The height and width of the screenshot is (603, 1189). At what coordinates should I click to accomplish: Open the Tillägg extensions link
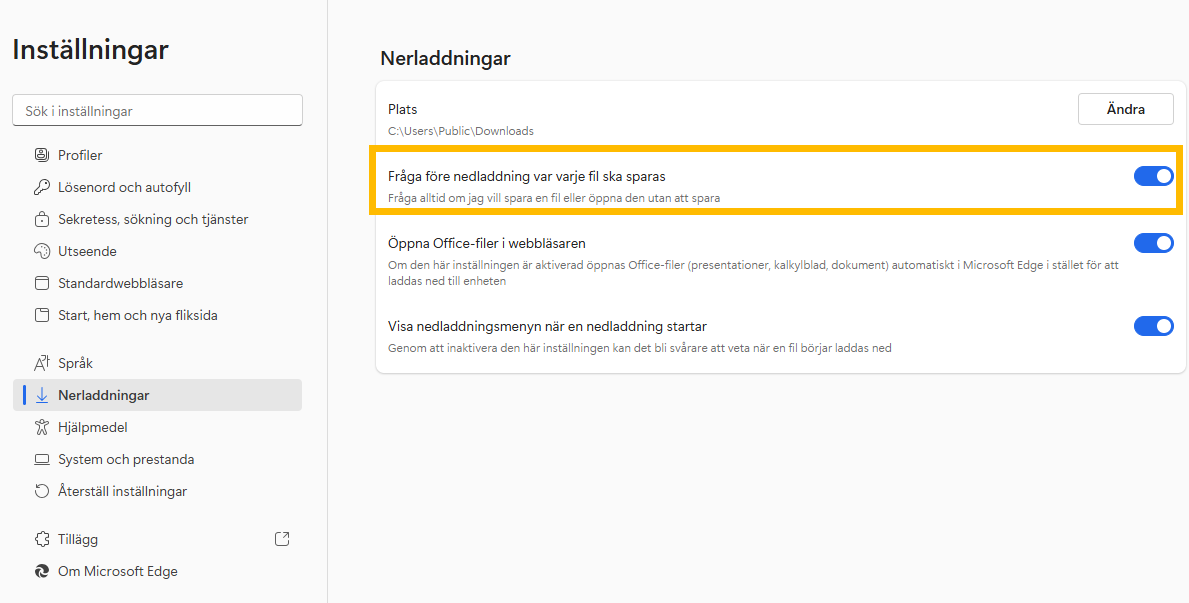click(x=78, y=539)
